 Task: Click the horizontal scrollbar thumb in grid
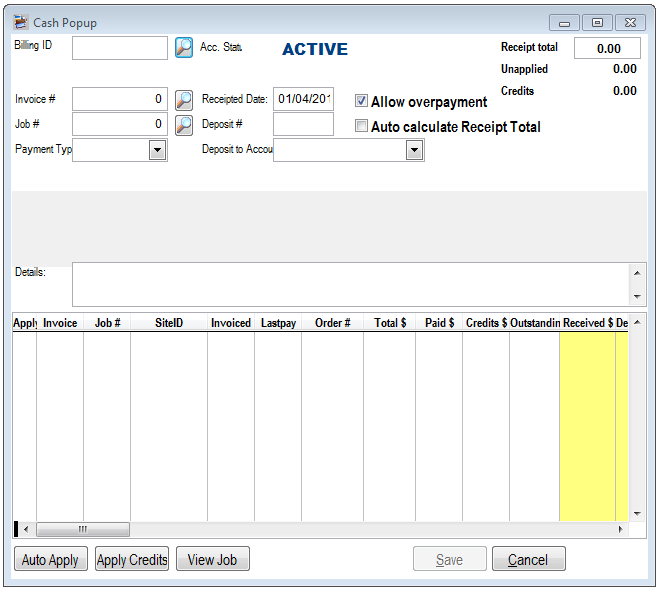83,529
